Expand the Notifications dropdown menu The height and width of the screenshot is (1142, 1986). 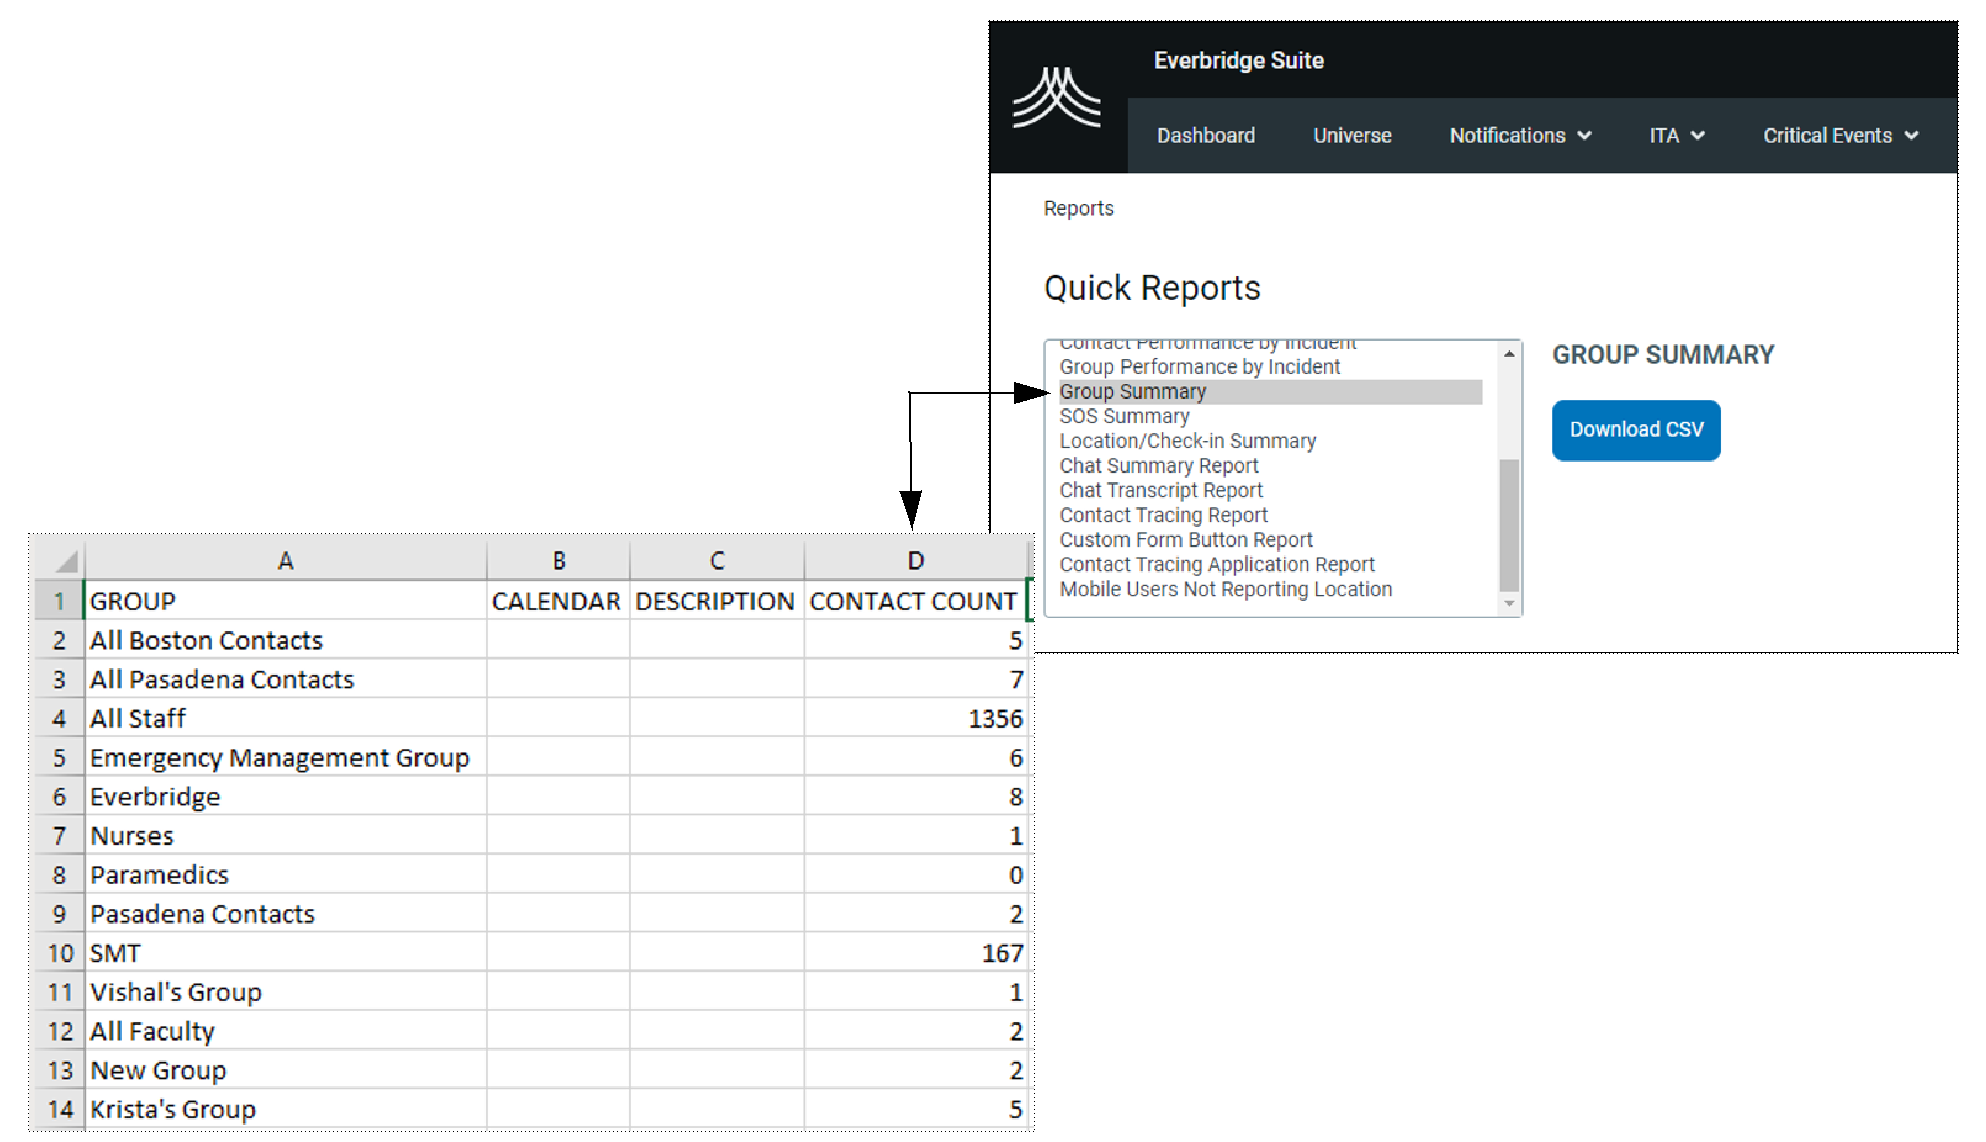click(x=1520, y=135)
